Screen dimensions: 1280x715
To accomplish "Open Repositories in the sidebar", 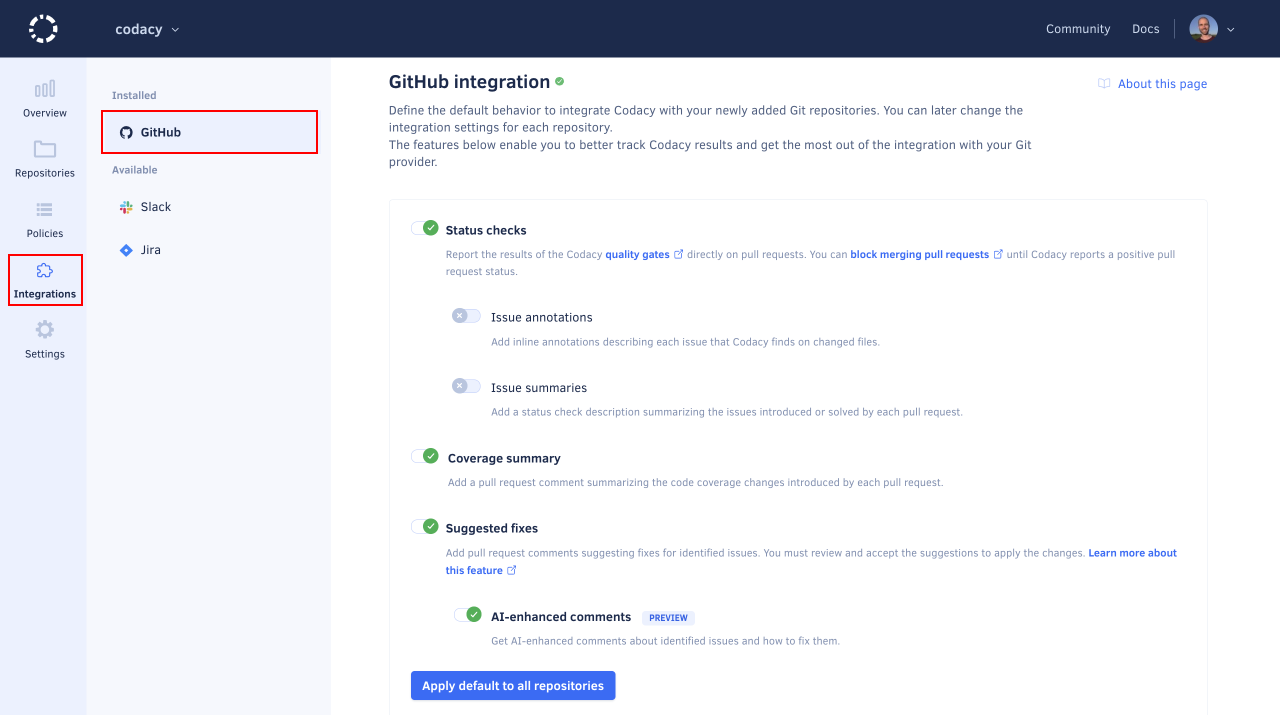I will point(45,159).
